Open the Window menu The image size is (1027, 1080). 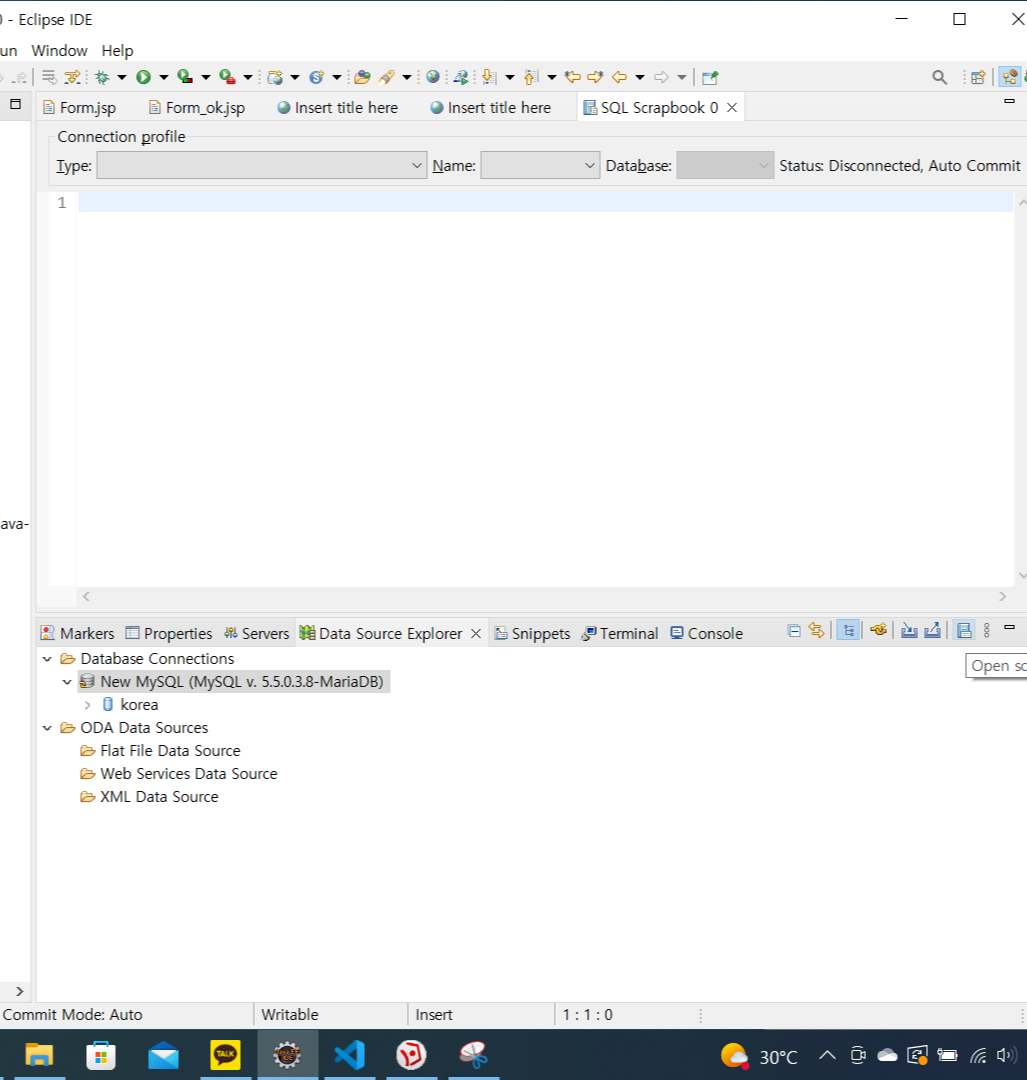tap(59, 51)
